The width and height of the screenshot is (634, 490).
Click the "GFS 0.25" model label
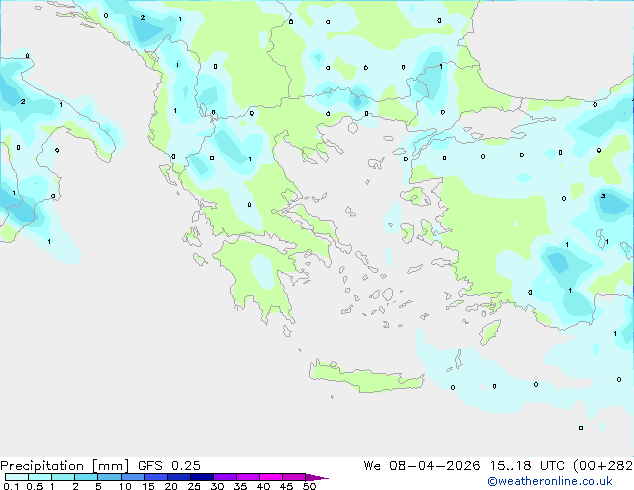(169, 465)
